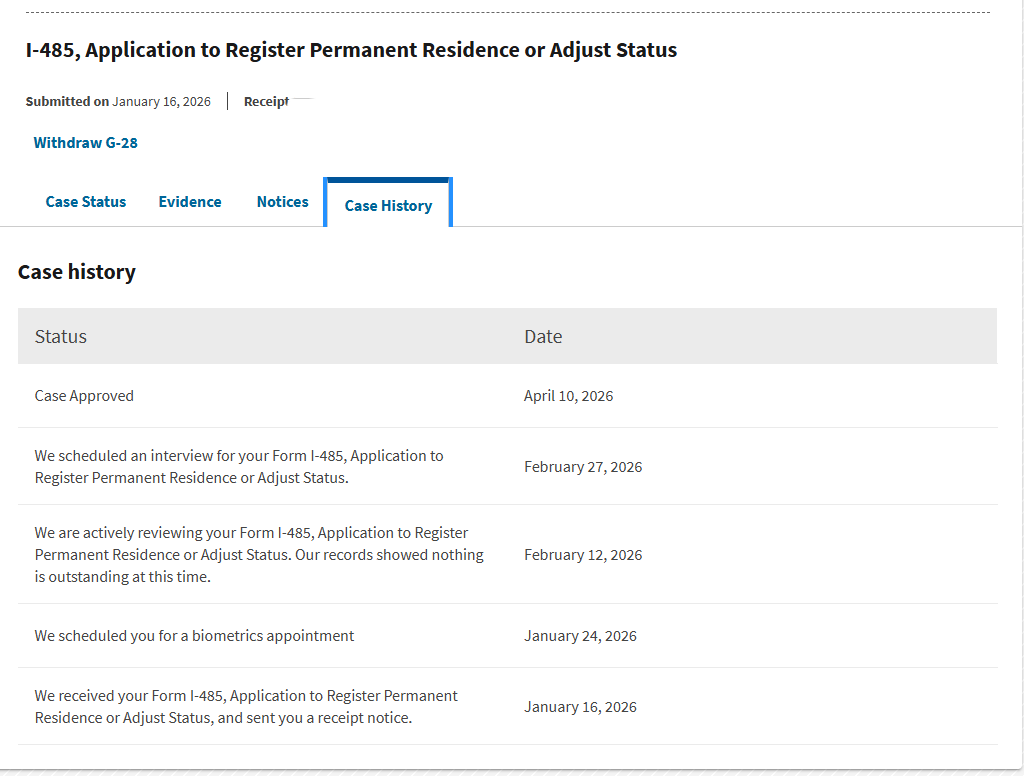Image resolution: width=1024 pixels, height=776 pixels.
Task: Click the February 12, 2026 date
Action: click(583, 555)
